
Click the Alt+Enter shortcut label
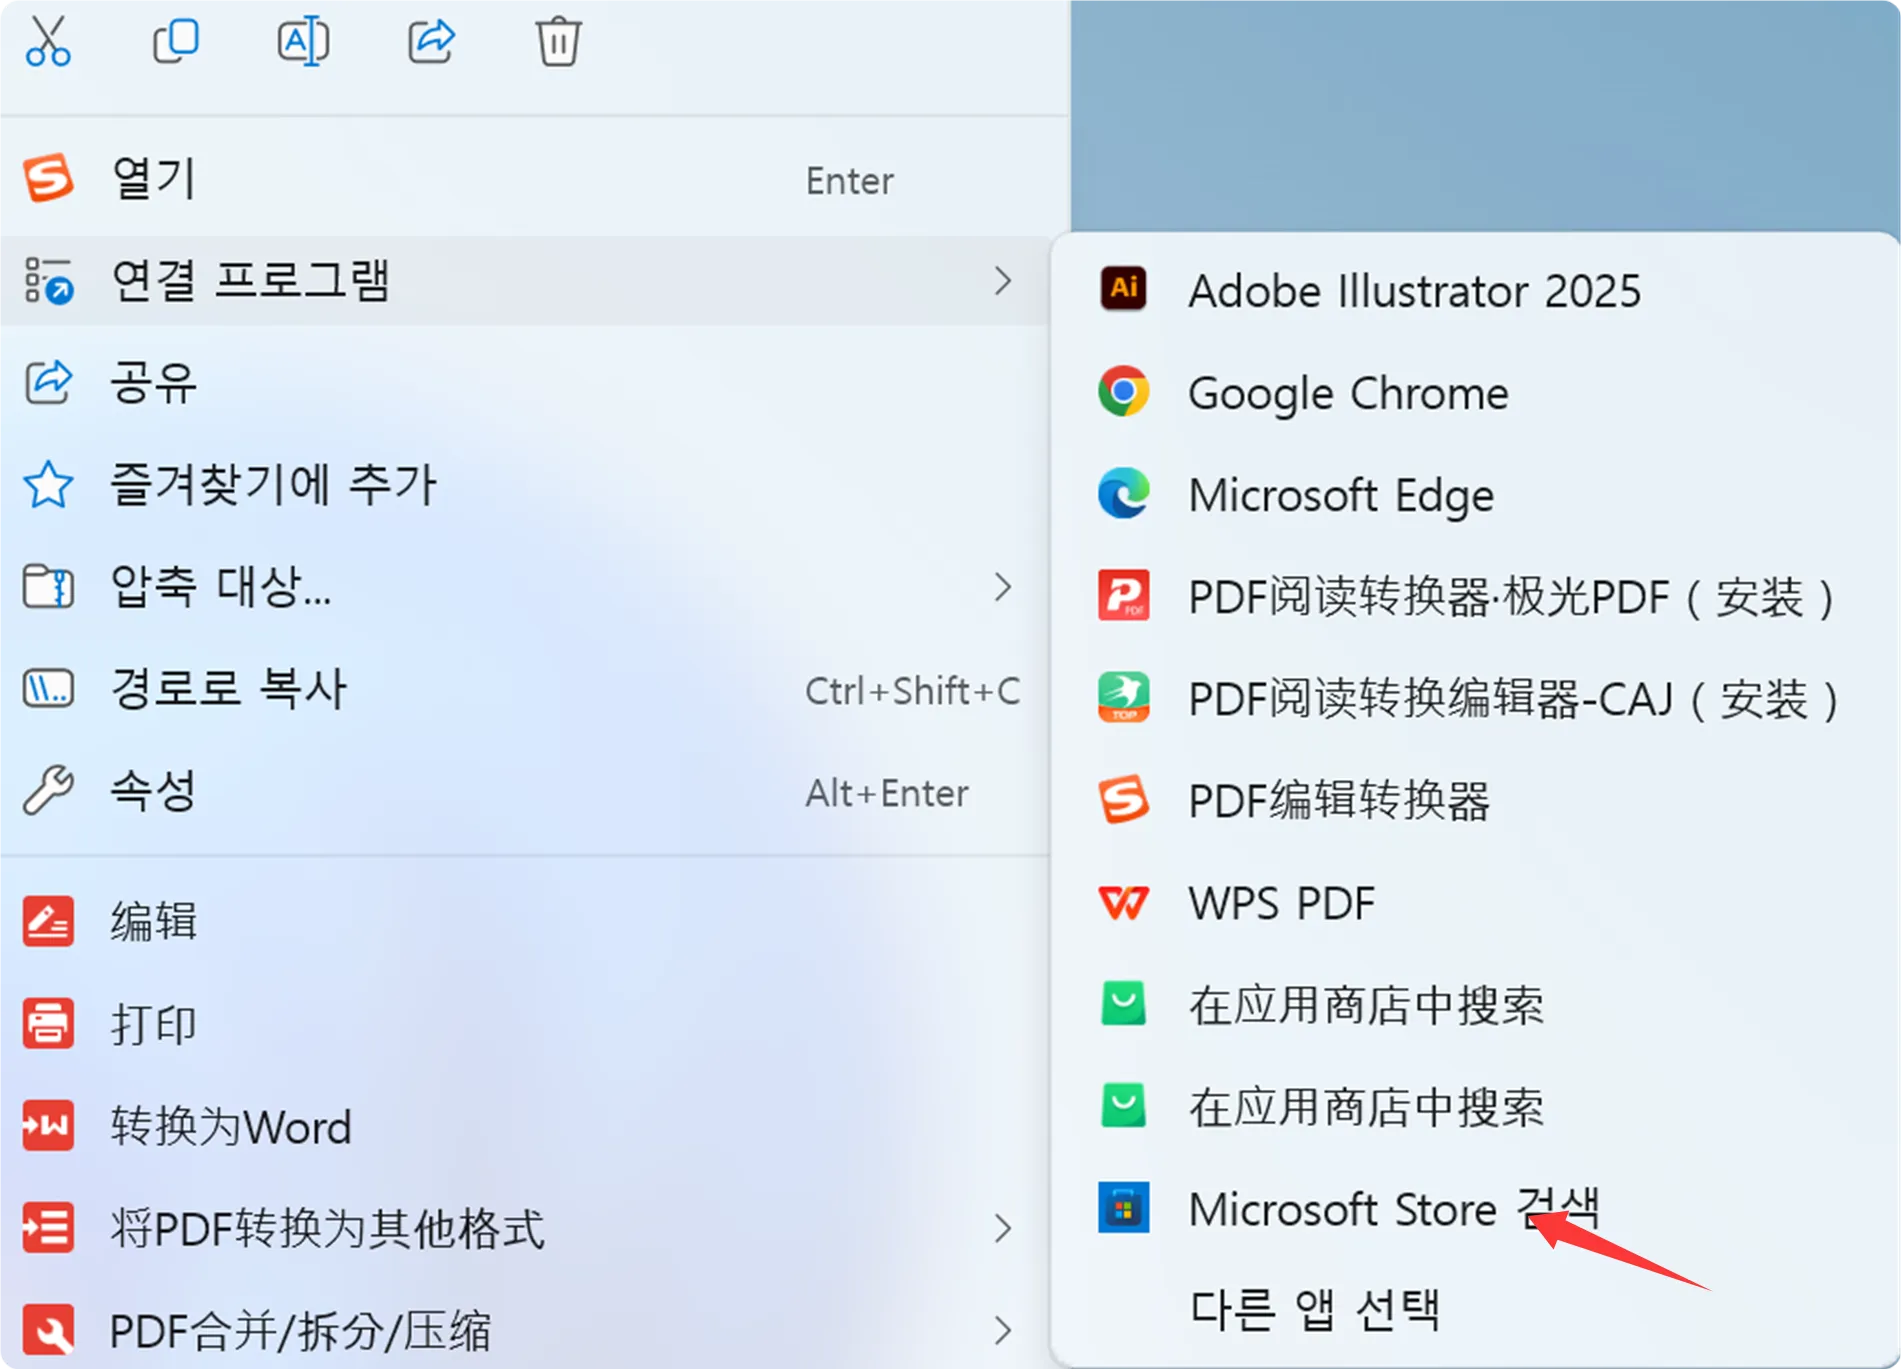(x=887, y=793)
